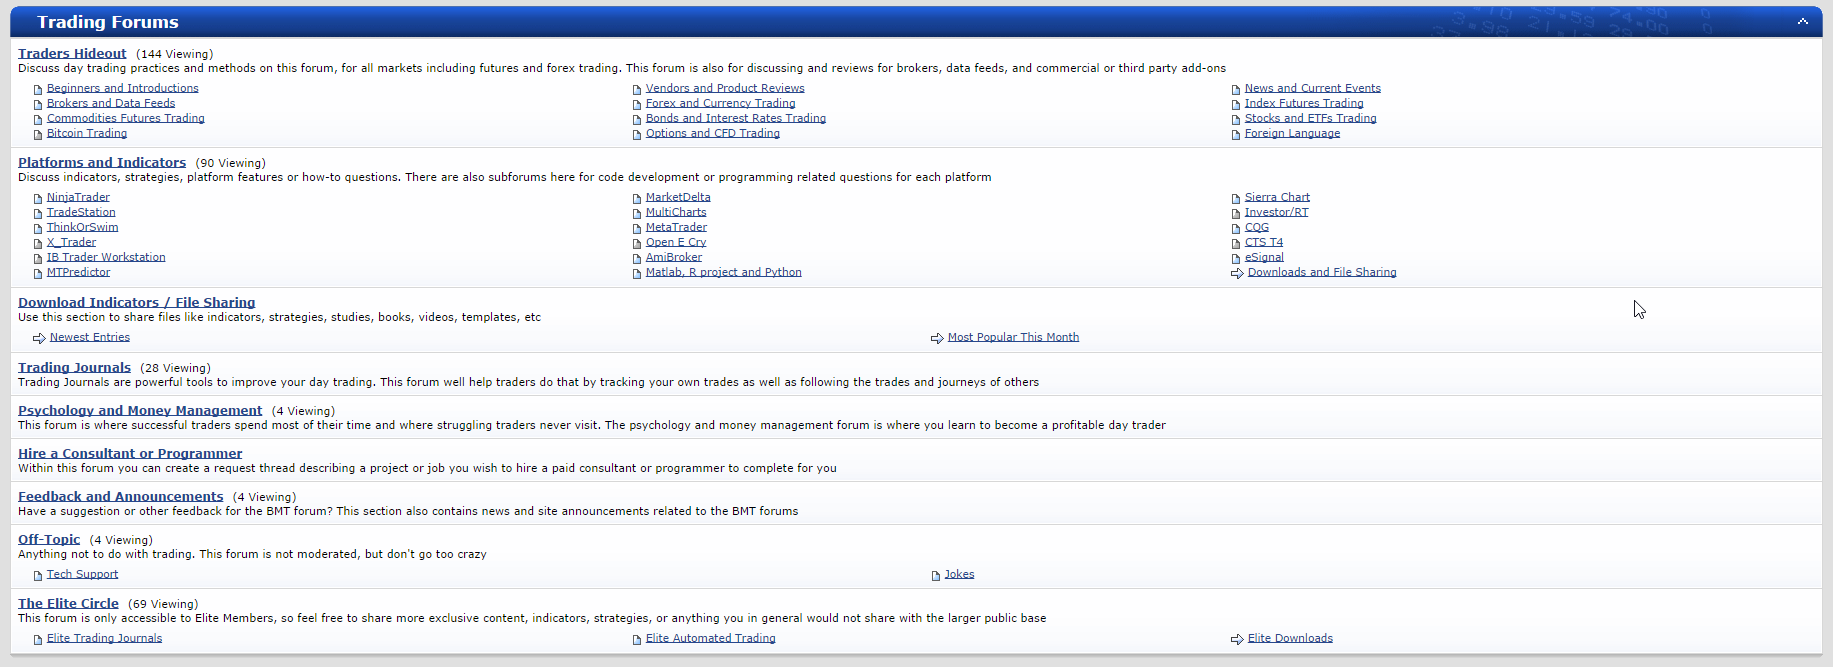Click page icon beside Elite Automated Trading
The width and height of the screenshot is (1833, 667).
click(x=637, y=640)
